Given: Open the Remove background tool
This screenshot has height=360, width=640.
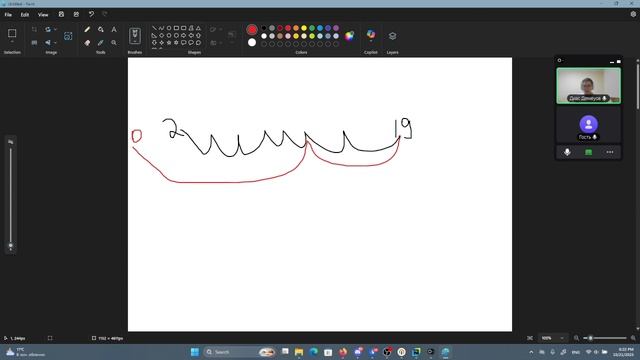Looking at the screenshot, I should 68,36.
